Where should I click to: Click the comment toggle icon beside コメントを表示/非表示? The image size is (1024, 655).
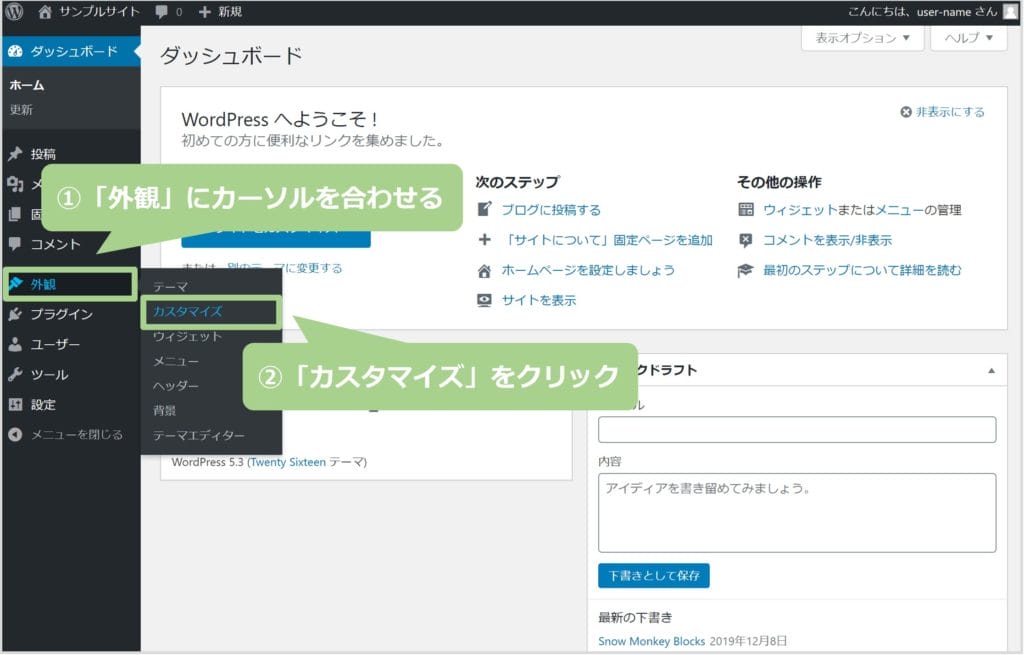pos(745,240)
